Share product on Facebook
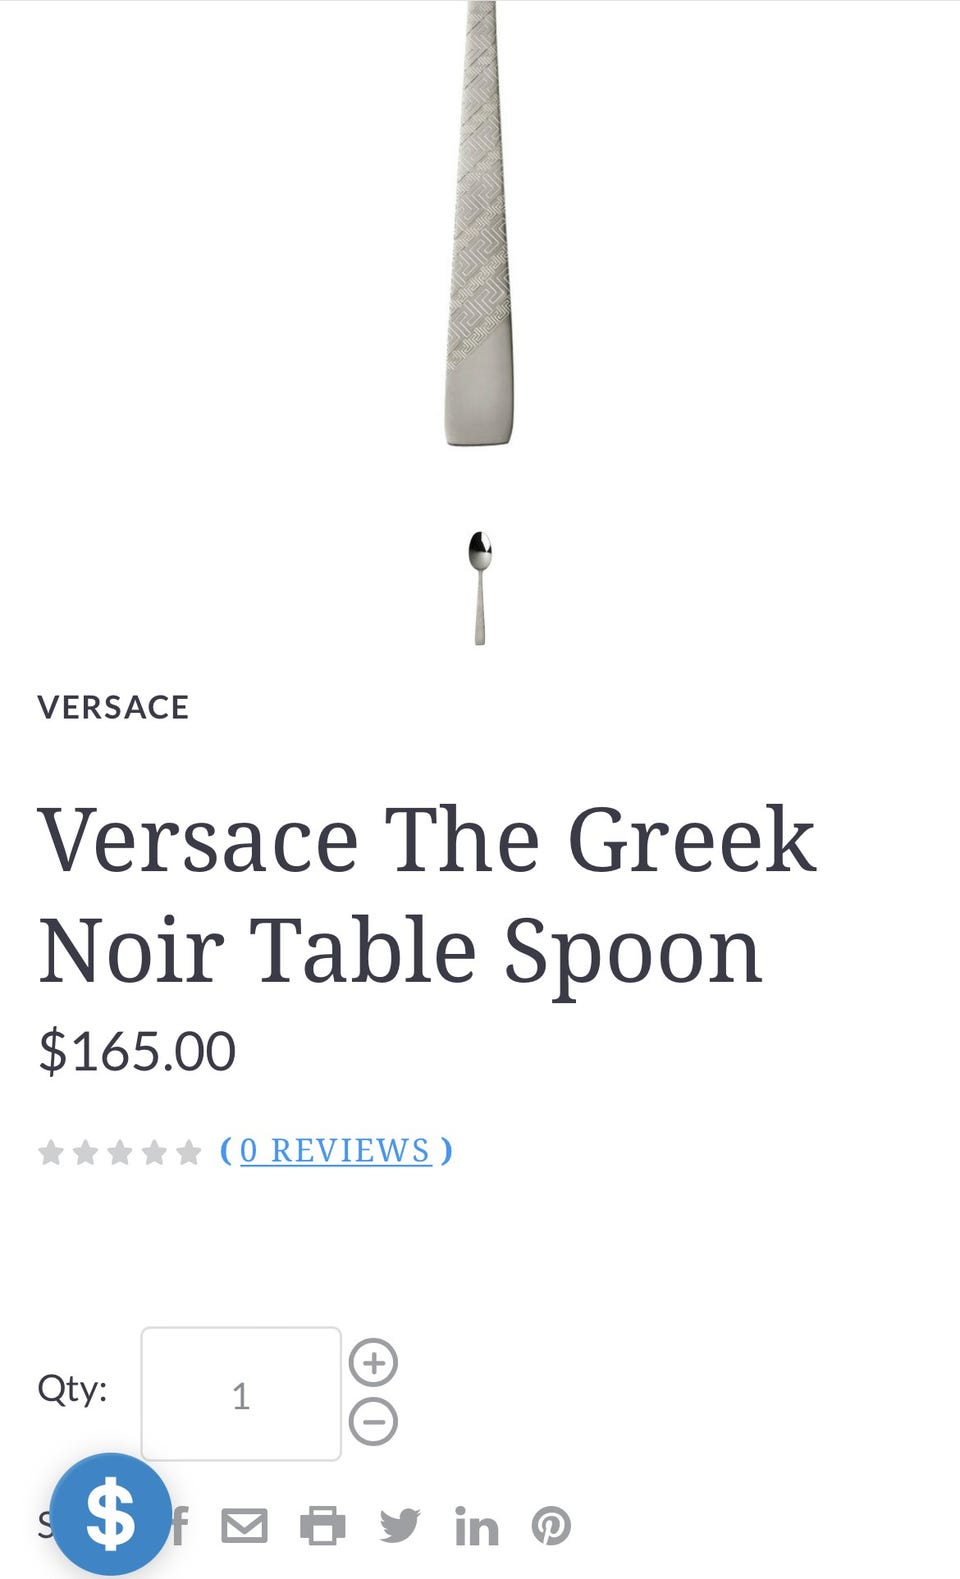The width and height of the screenshot is (960, 1579). coord(180,1526)
